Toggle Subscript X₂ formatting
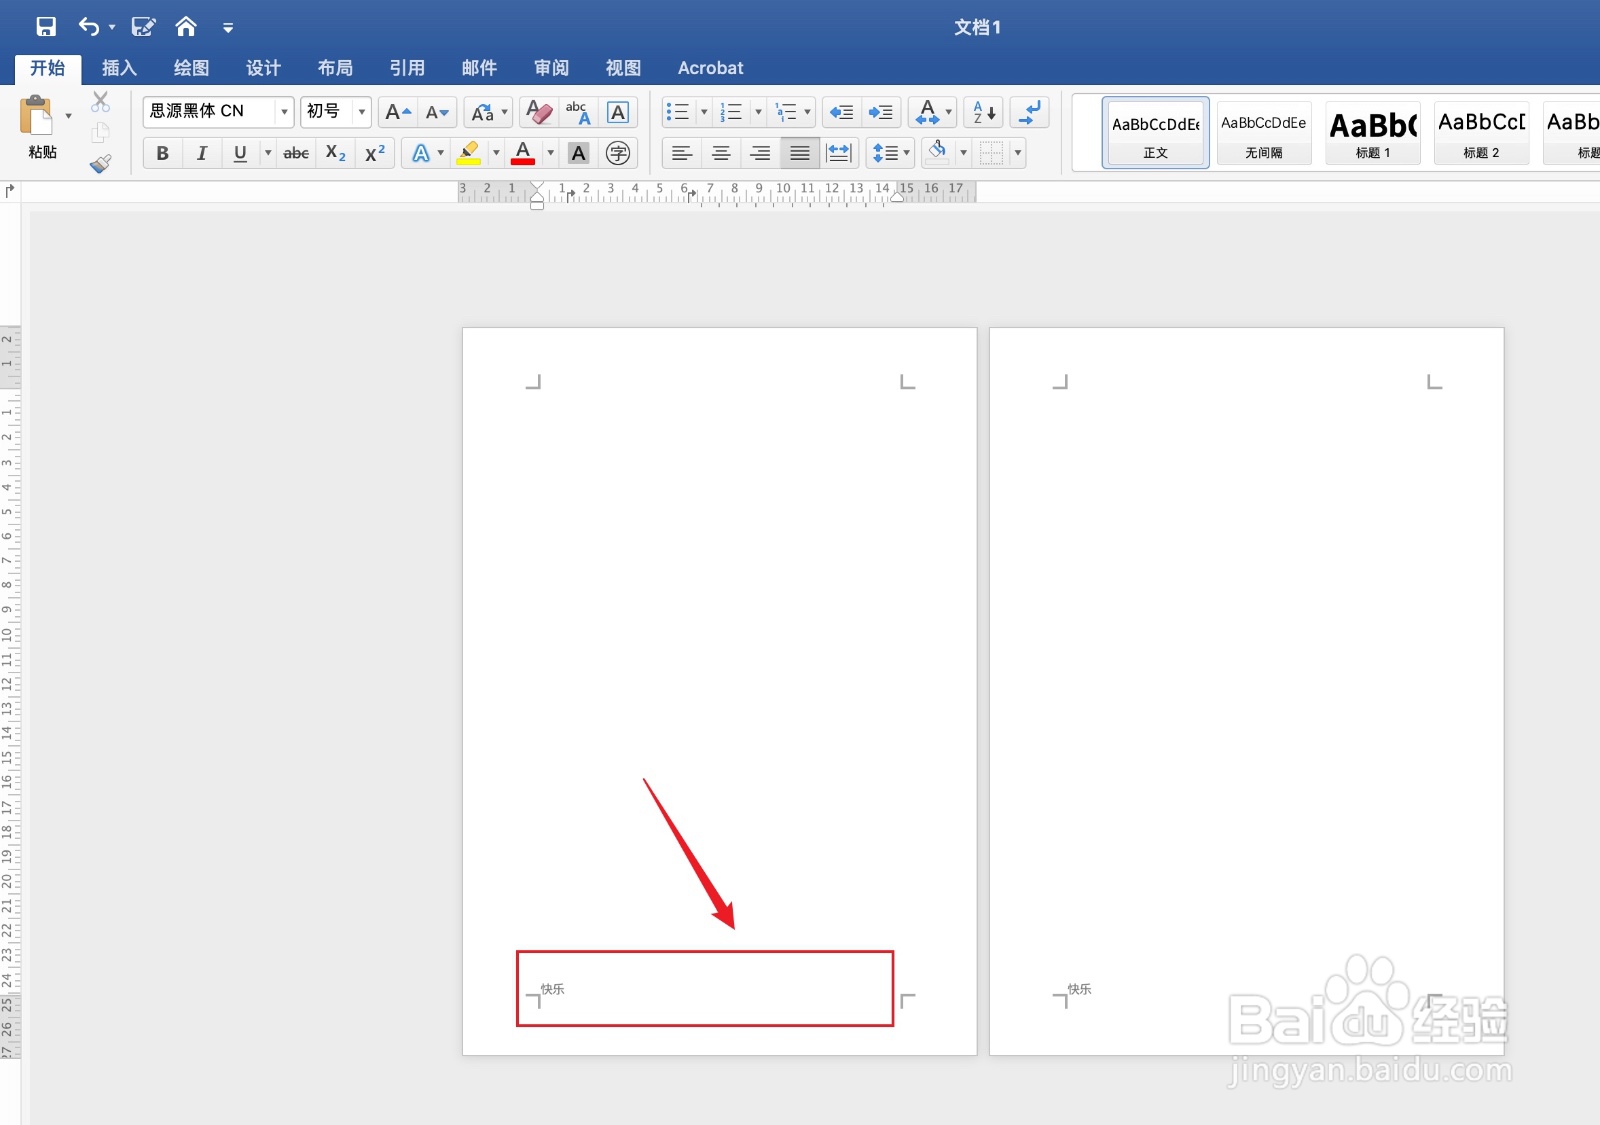This screenshot has width=1600, height=1125. [x=336, y=153]
